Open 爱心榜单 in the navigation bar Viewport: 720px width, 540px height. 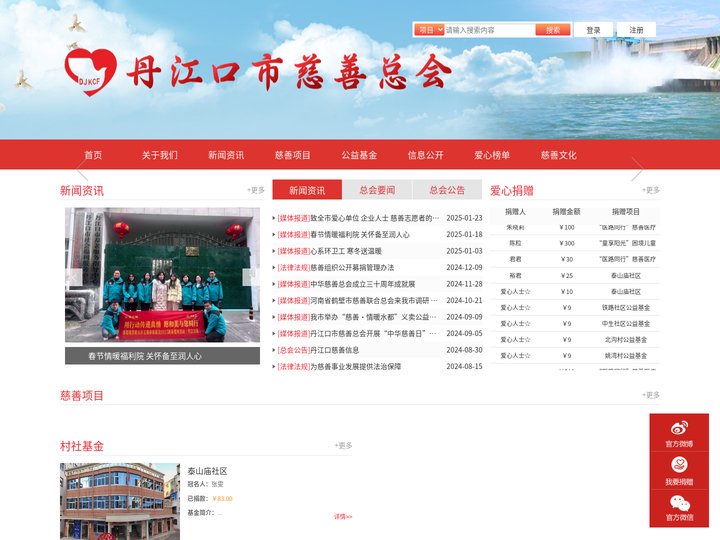tap(492, 155)
